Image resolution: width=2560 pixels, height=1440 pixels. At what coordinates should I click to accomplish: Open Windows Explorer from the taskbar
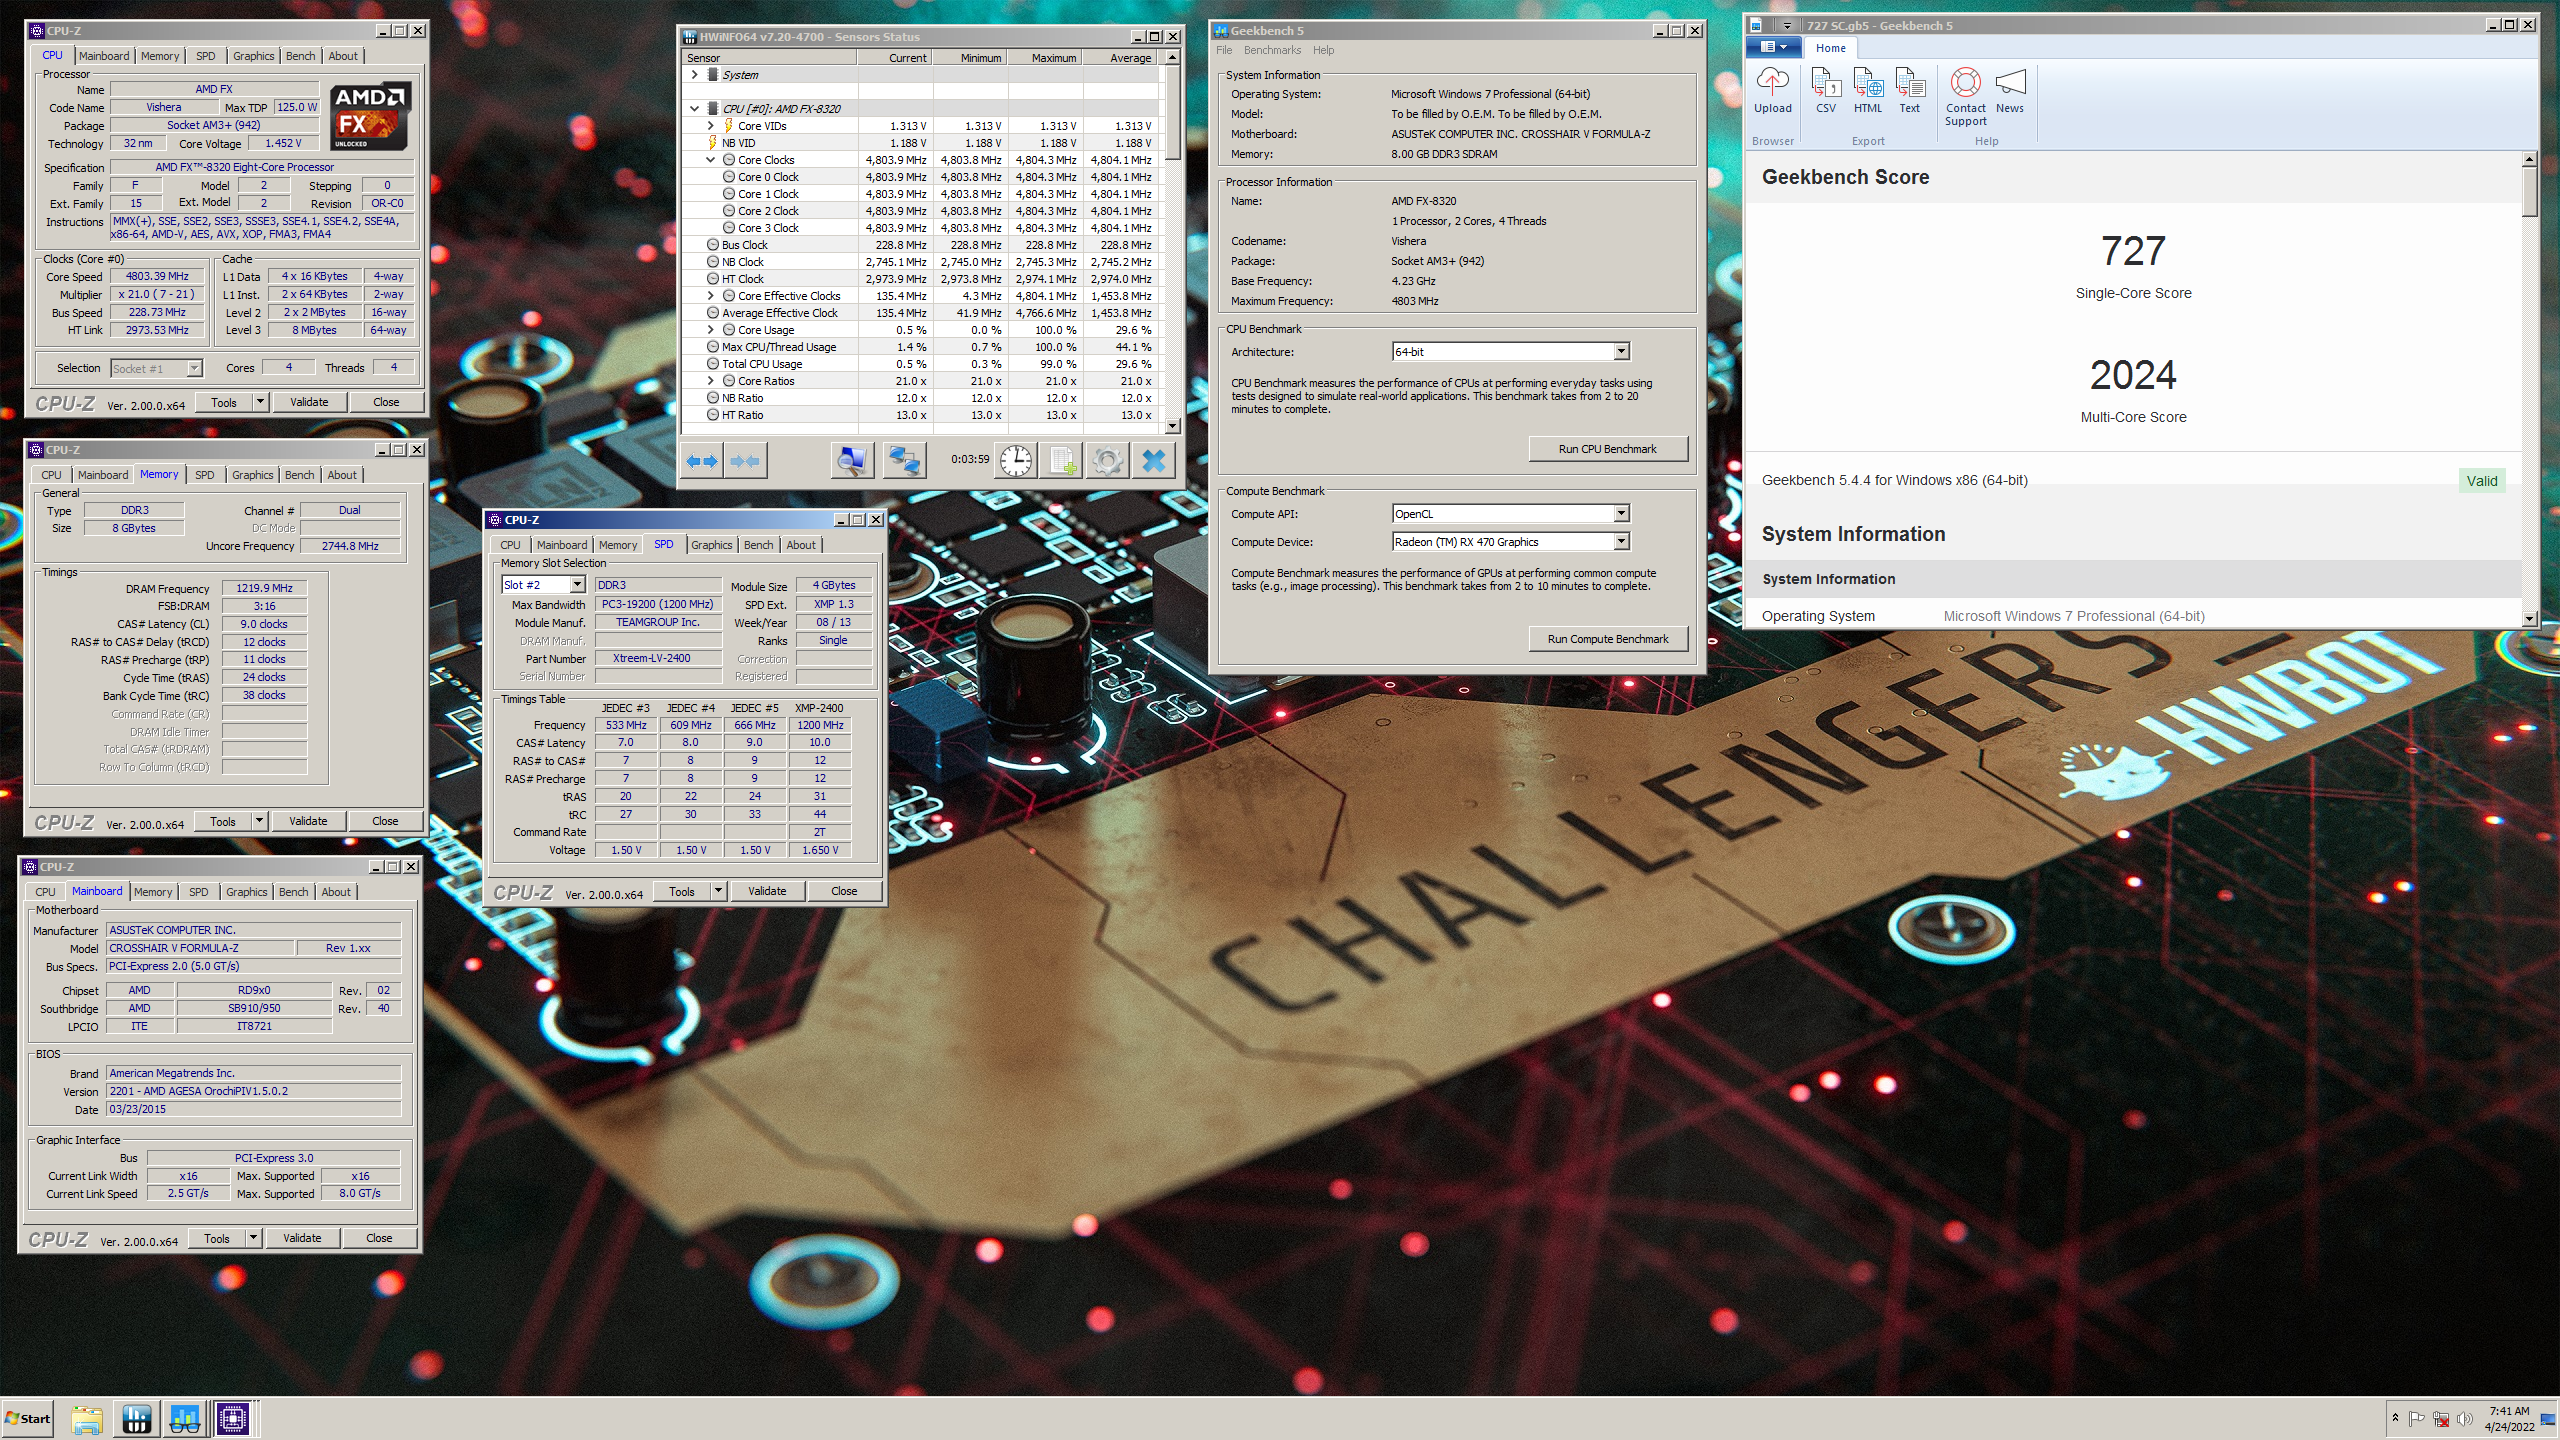[87, 1418]
